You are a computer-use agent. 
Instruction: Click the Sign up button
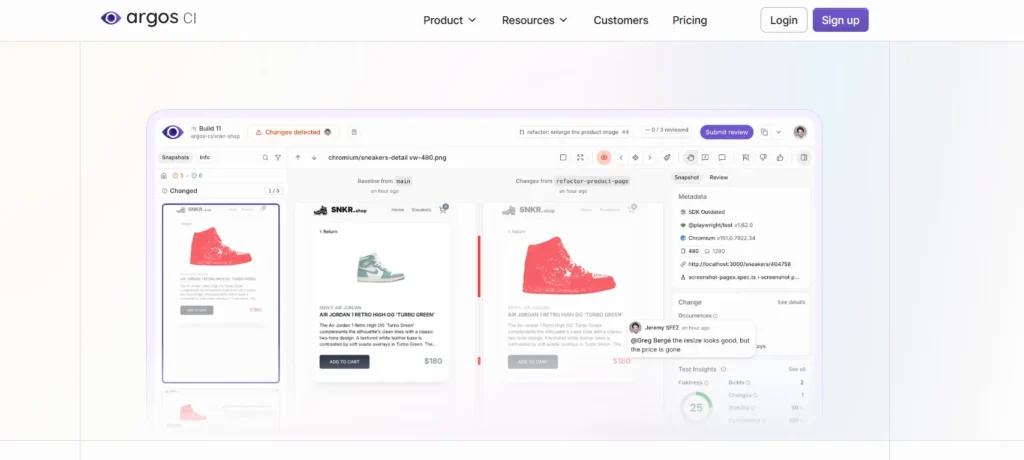[x=840, y=20]
